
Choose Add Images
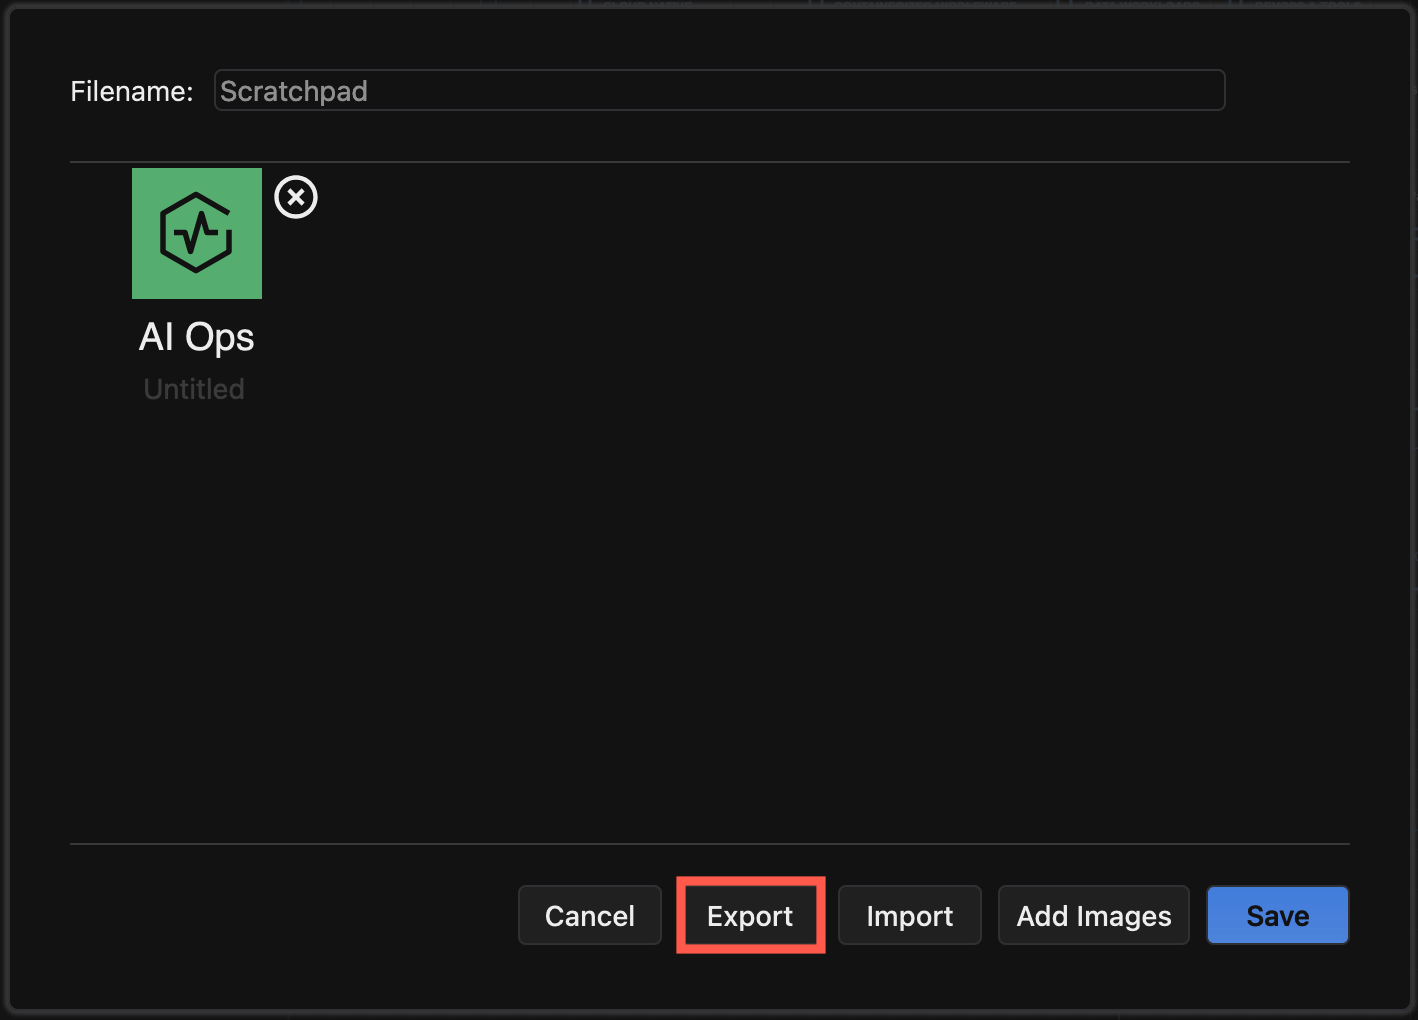1093,916
